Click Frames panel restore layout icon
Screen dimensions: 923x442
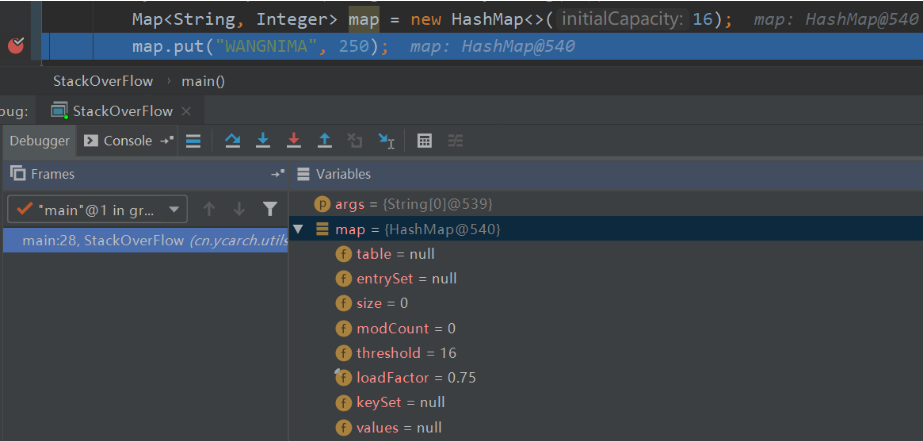click(278, 174)
